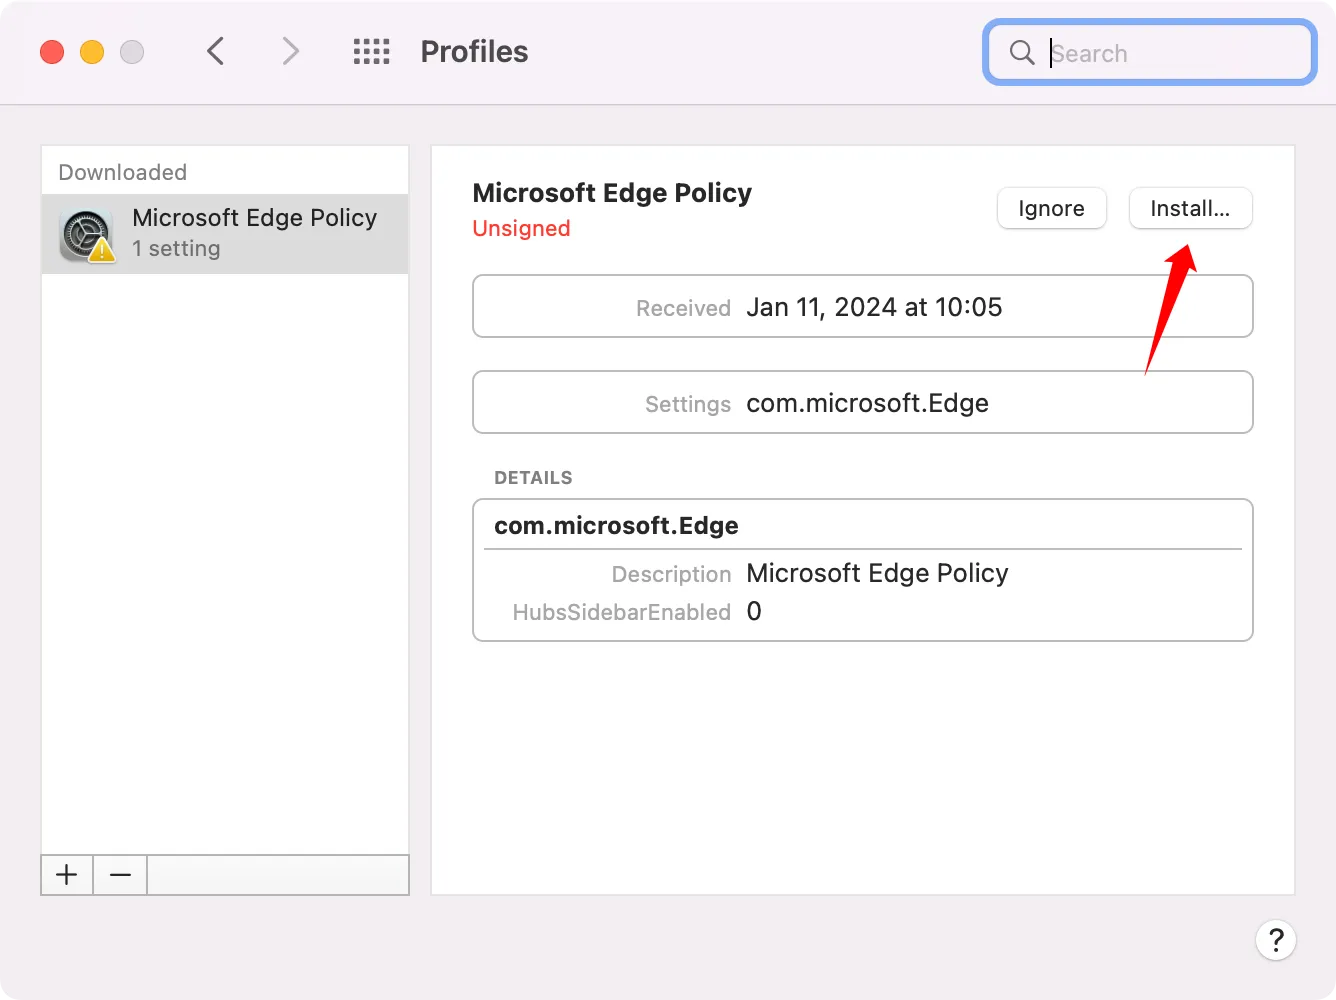Viewport: 1336px width, 1000px height.
Task: Open help with the question mark button
Action: tap(1275, 940)
